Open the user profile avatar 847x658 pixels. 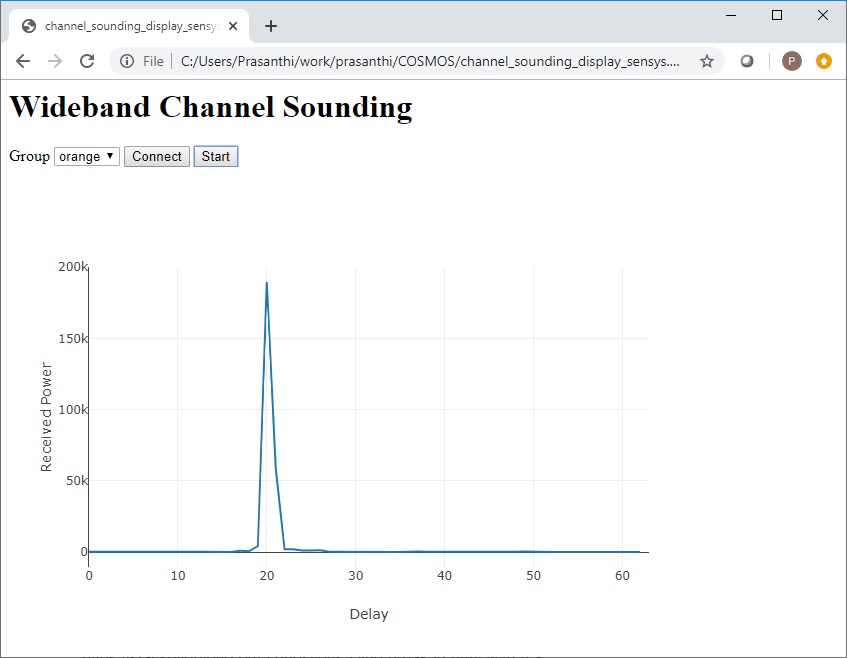pyautogui.click(x=791, y=61)
